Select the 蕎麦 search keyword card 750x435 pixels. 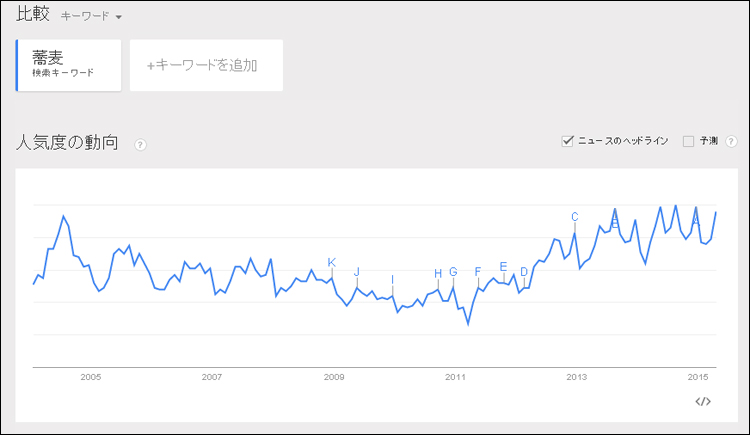(x=68, y=65)
